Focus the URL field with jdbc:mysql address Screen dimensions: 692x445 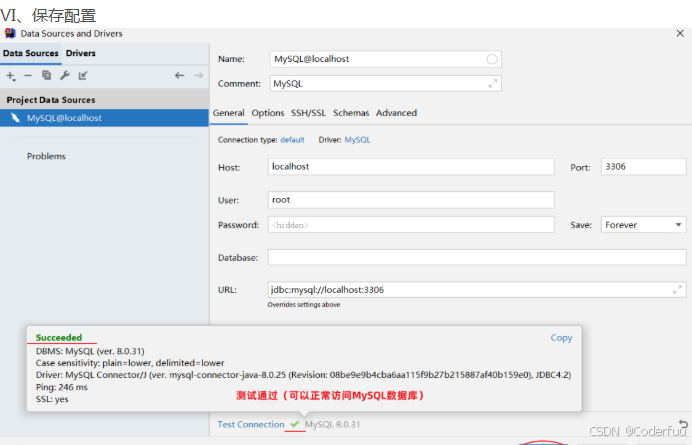coord(477,290)
